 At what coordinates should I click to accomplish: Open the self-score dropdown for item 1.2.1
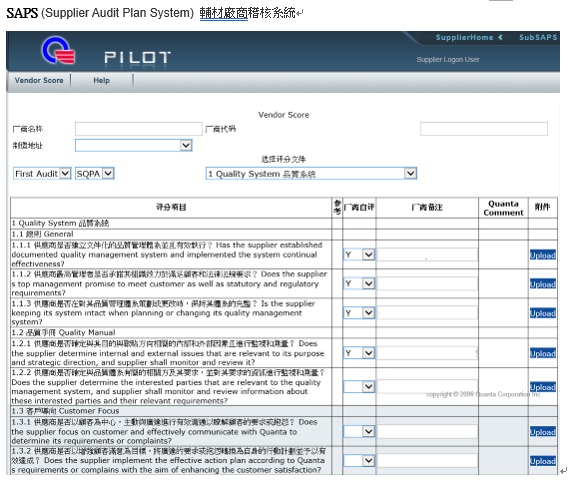(x=359, y=353)
